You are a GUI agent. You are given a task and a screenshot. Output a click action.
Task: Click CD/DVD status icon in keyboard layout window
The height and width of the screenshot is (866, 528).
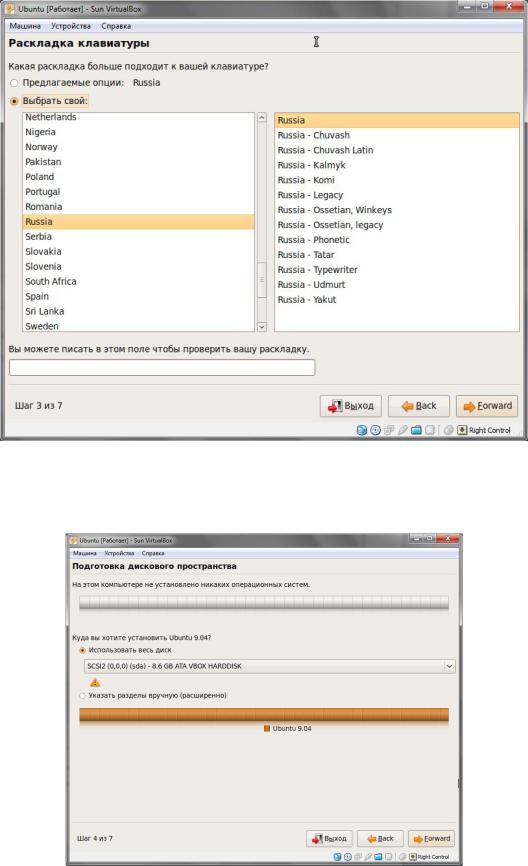click(x=375, y=430)
